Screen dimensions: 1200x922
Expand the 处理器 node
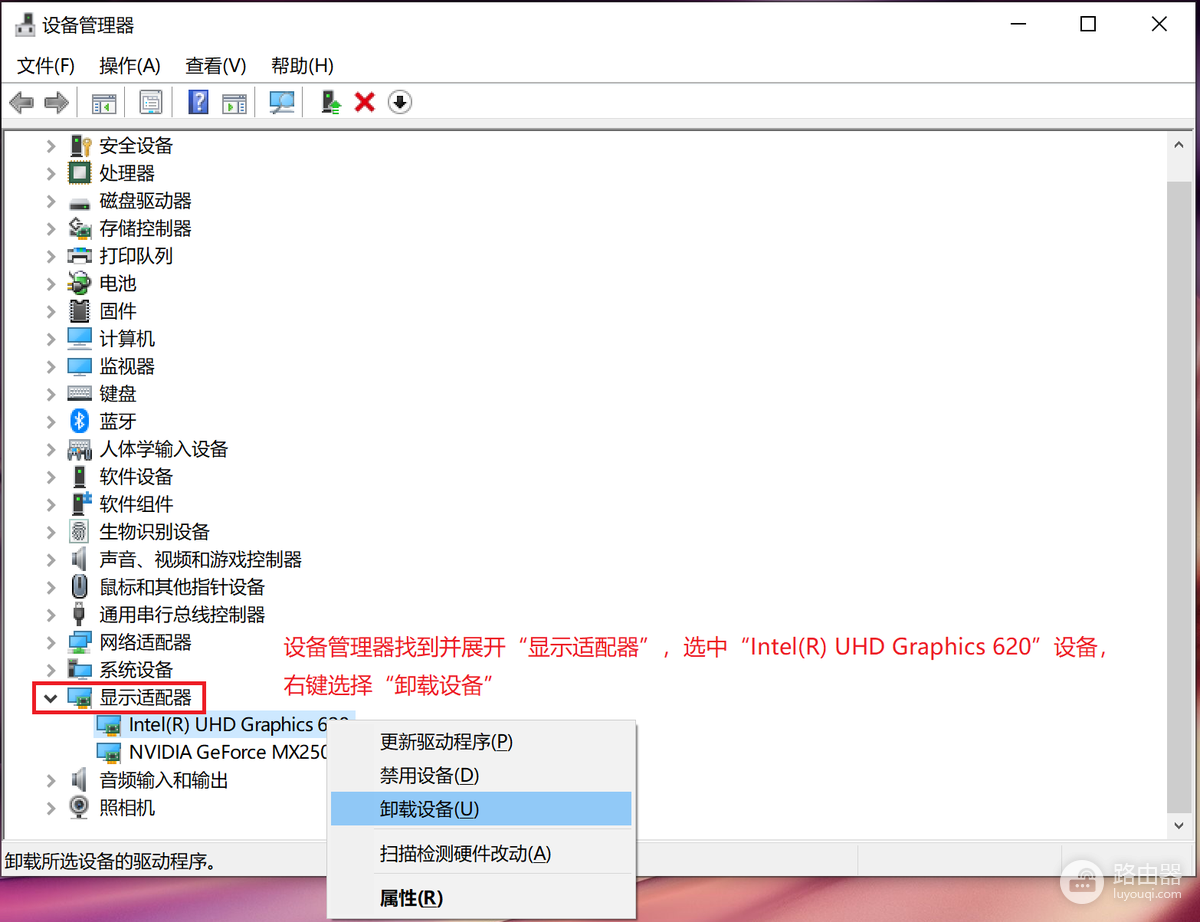[51, 173]
